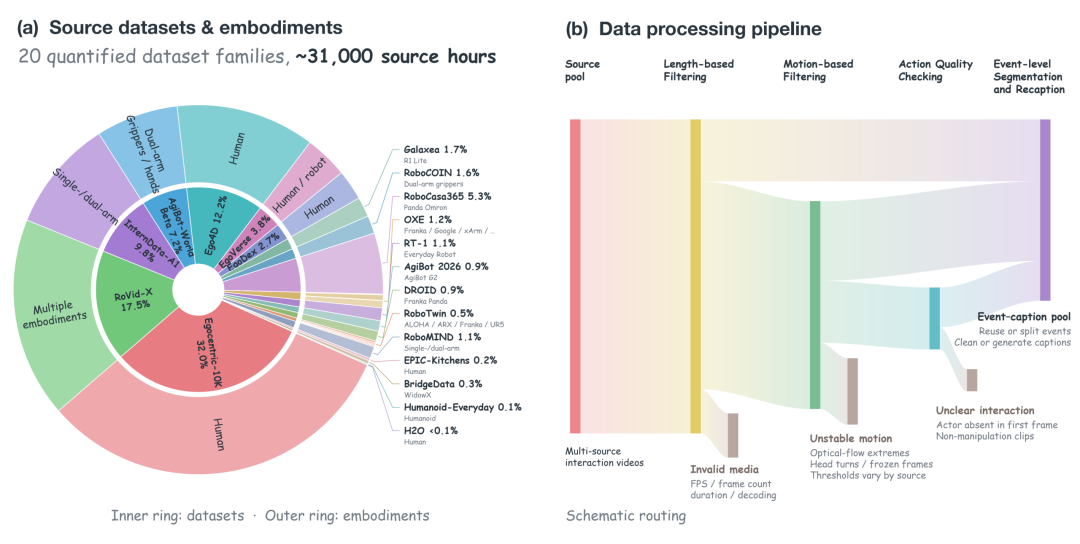
Task: Select the Unclear interaction label
Action: click(x=985, y=410)
